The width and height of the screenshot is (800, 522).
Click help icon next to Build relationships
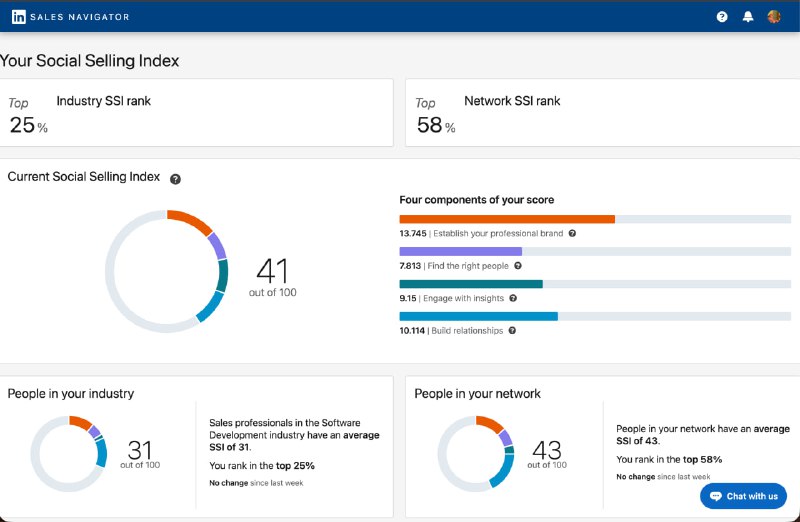[x=512, y=331]
